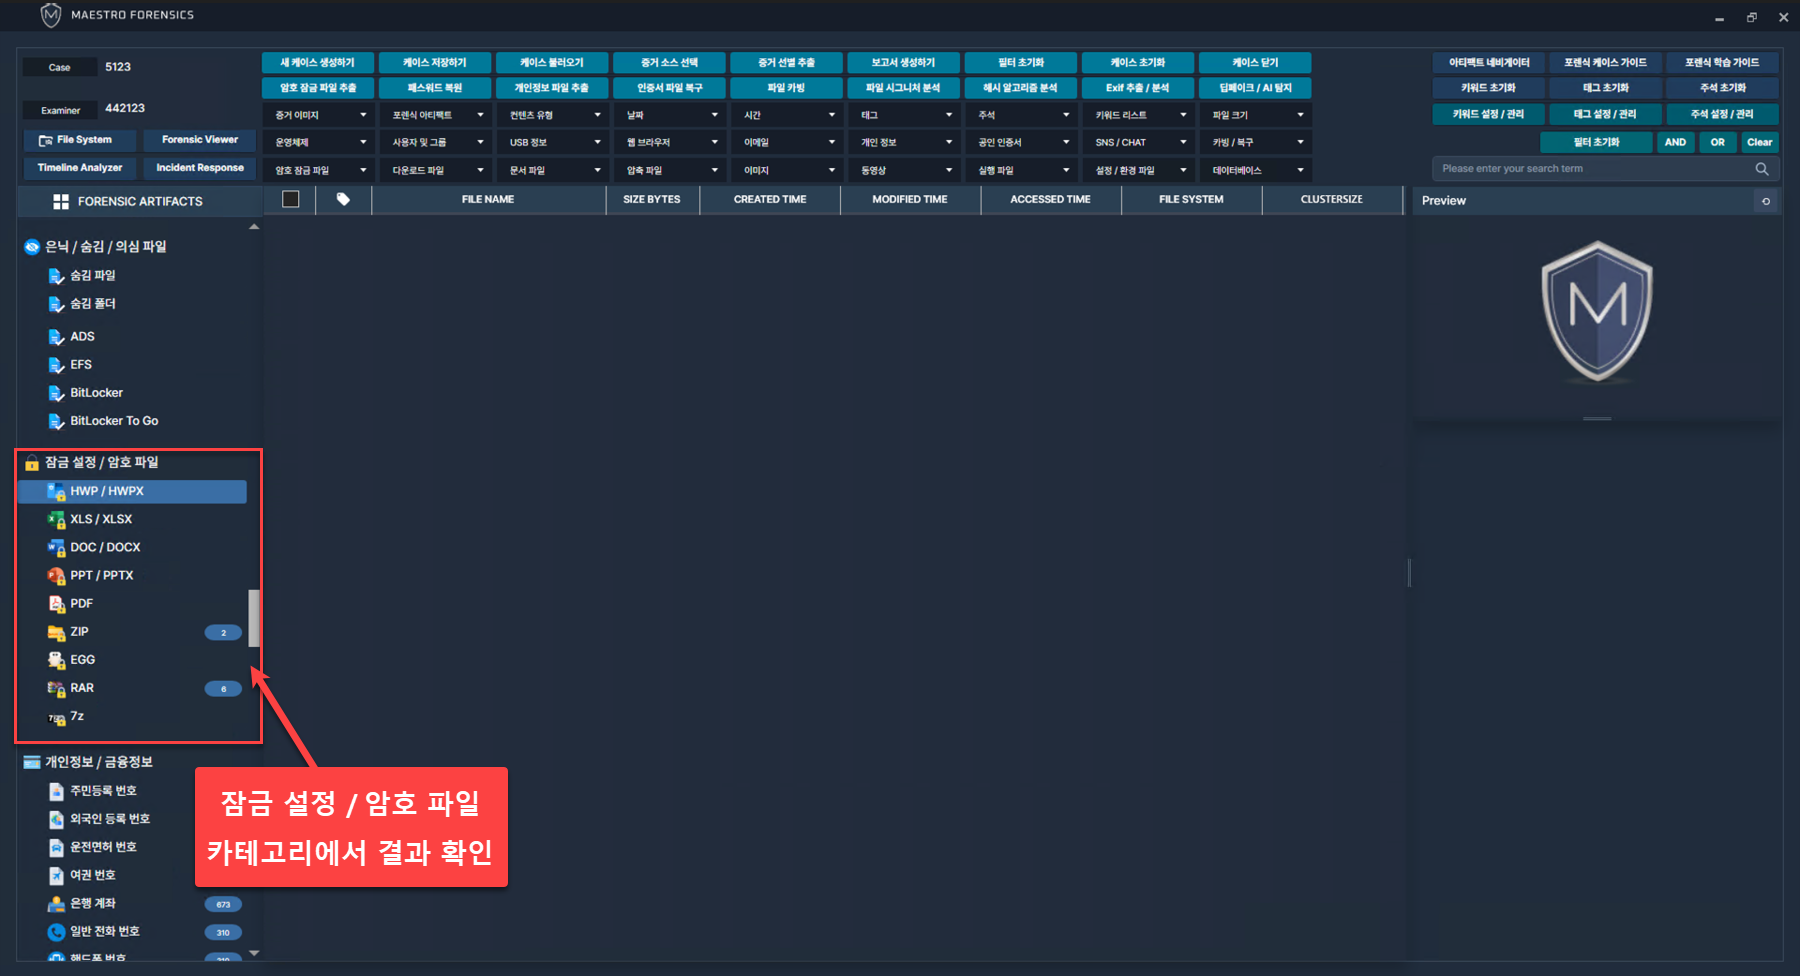Open the Timeline Analyzer tab
Image resolution: width=1800 pixels, height=976 pixels.
tap(80, 168)
